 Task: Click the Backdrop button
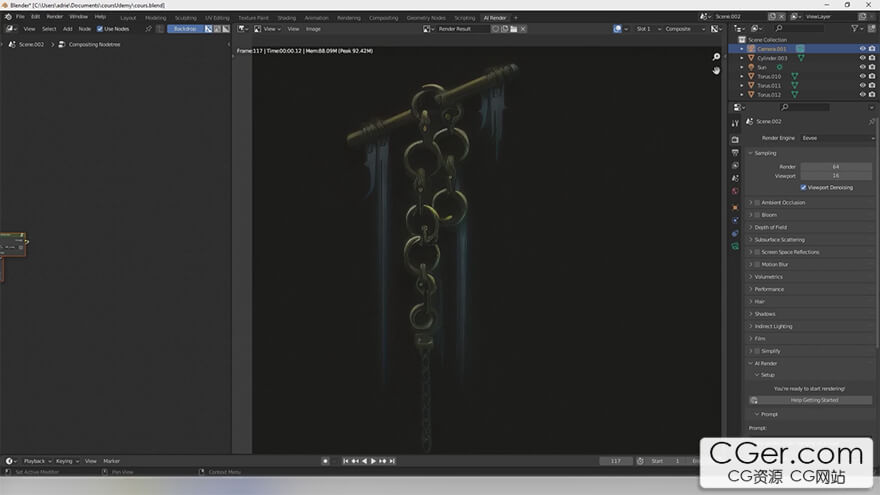(x=185, y=29)
